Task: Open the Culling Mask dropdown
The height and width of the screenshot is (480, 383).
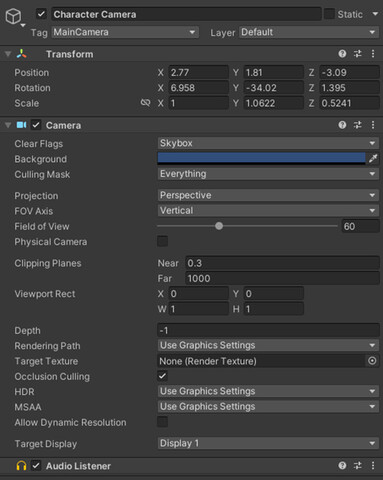Action: coord(268,174)
